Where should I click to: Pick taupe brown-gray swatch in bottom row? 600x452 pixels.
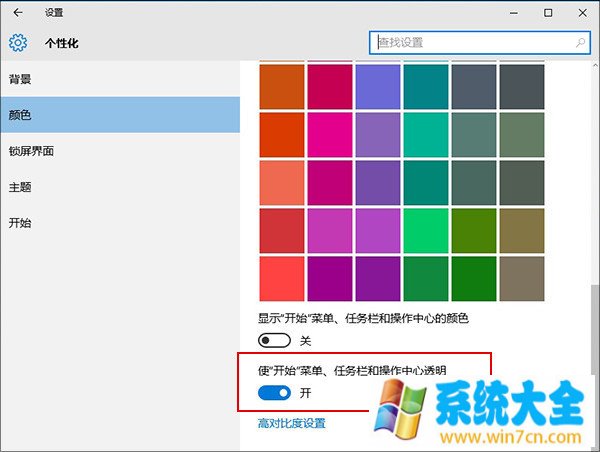click(x=522, y=279)
